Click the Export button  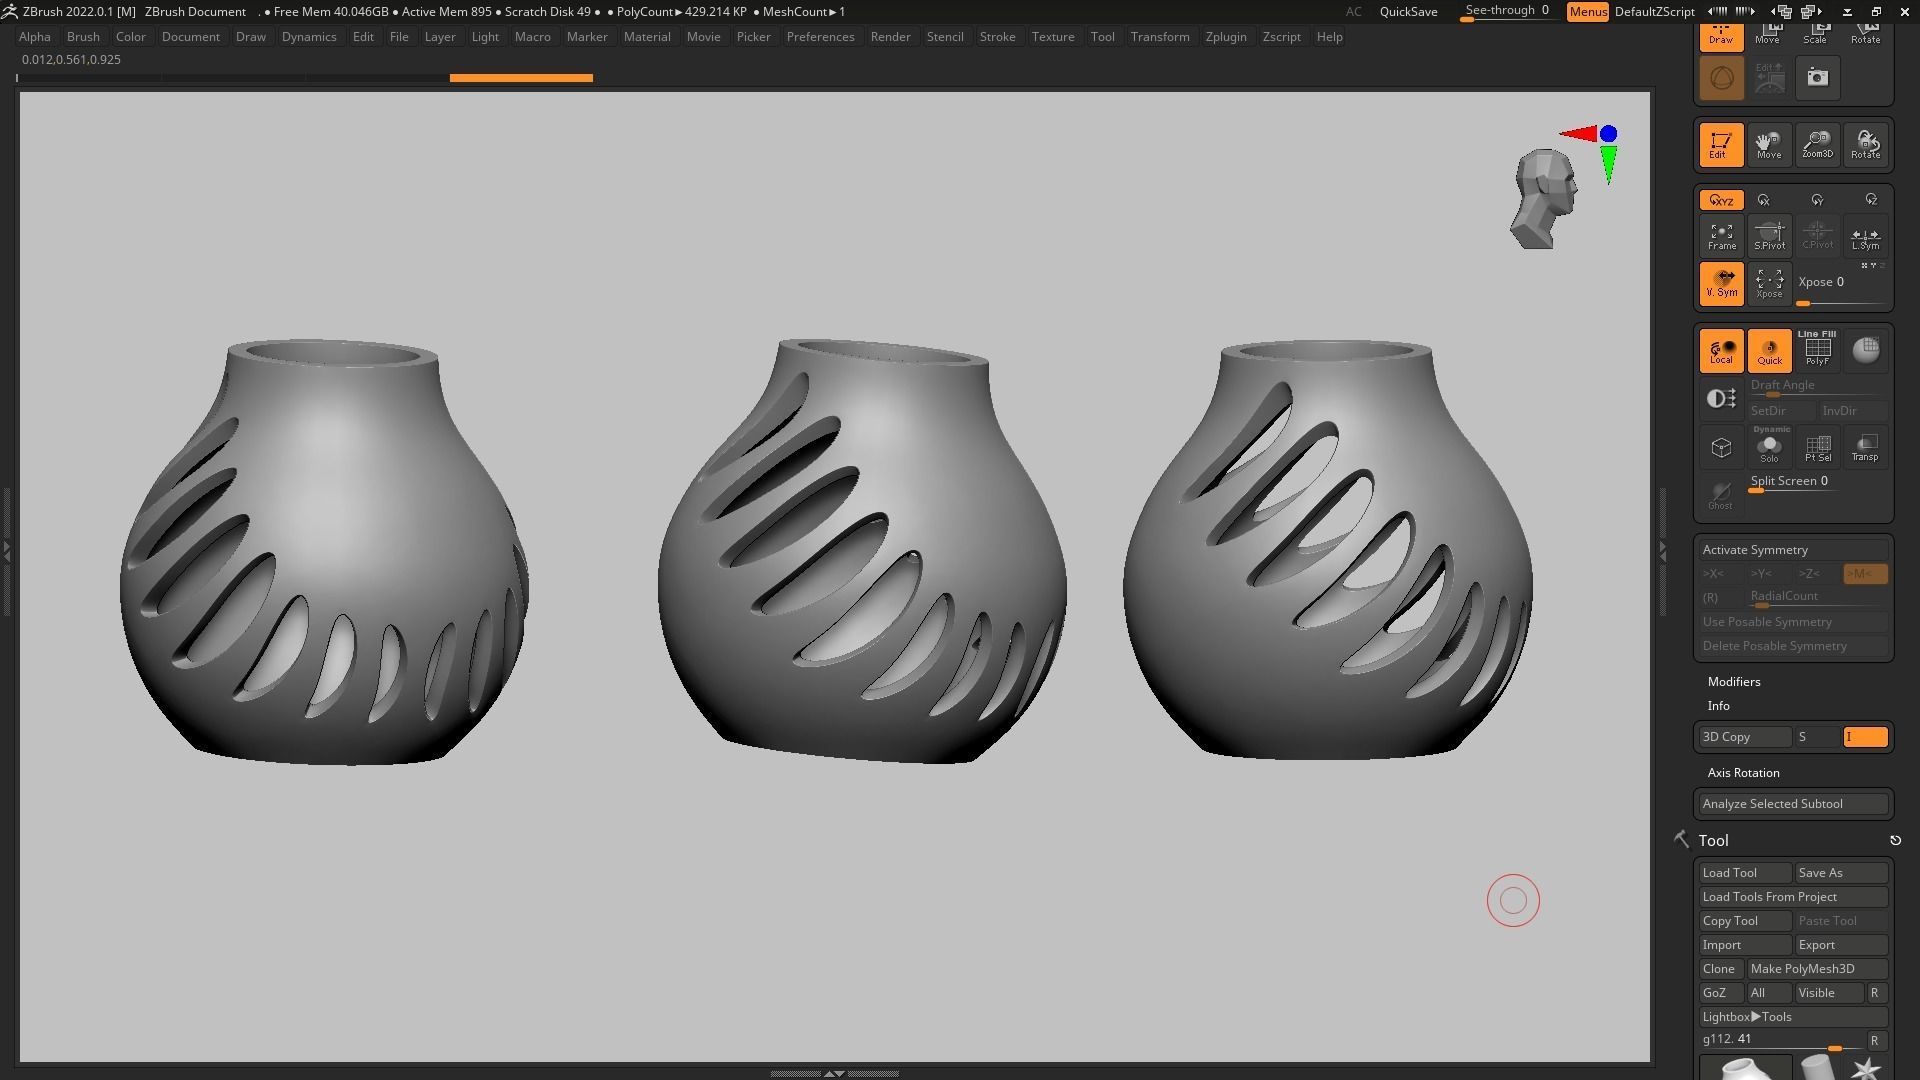coord(1841,945)
